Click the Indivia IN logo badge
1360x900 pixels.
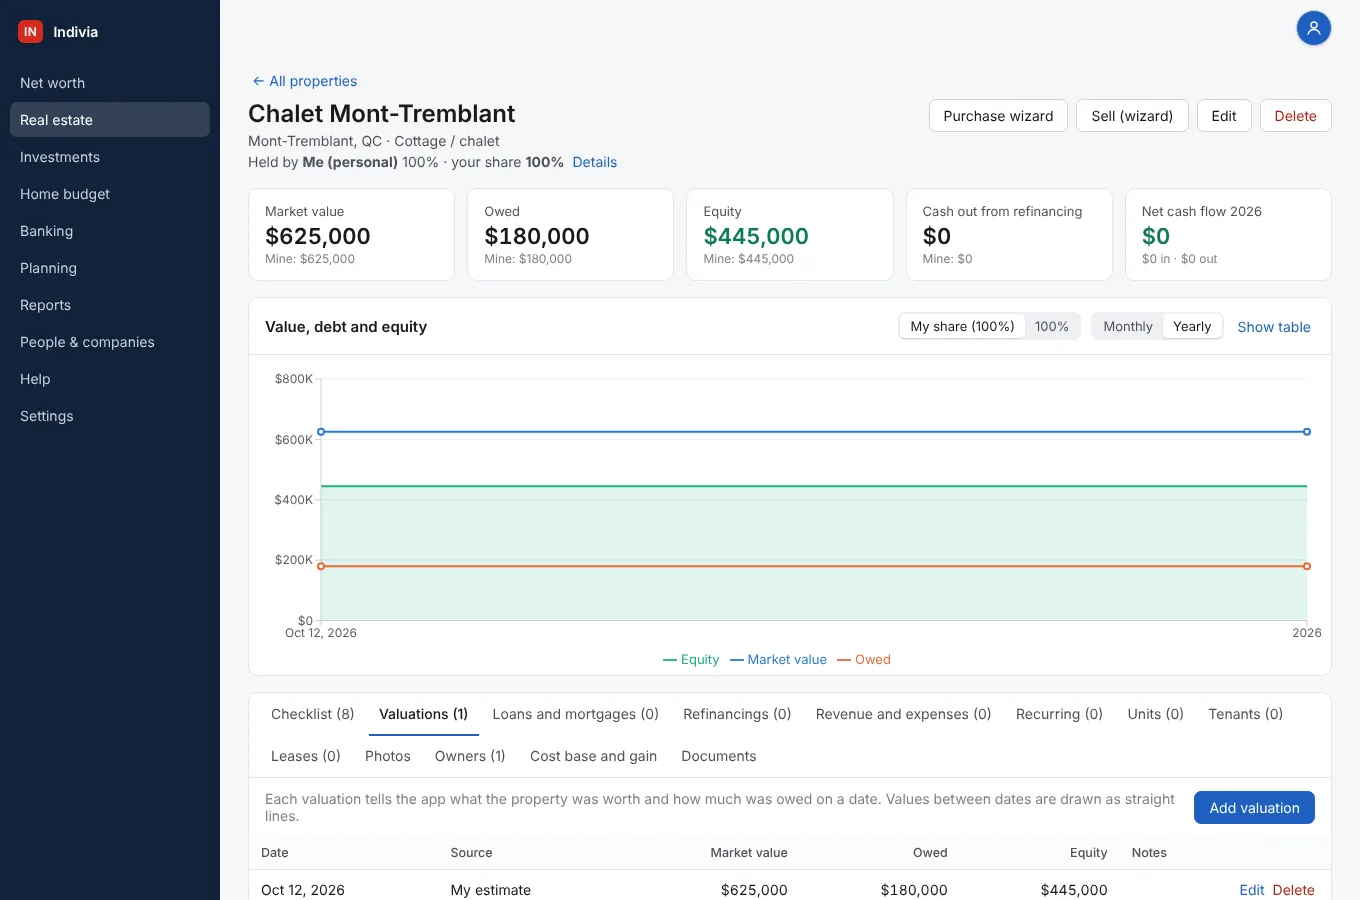point(30,32)
